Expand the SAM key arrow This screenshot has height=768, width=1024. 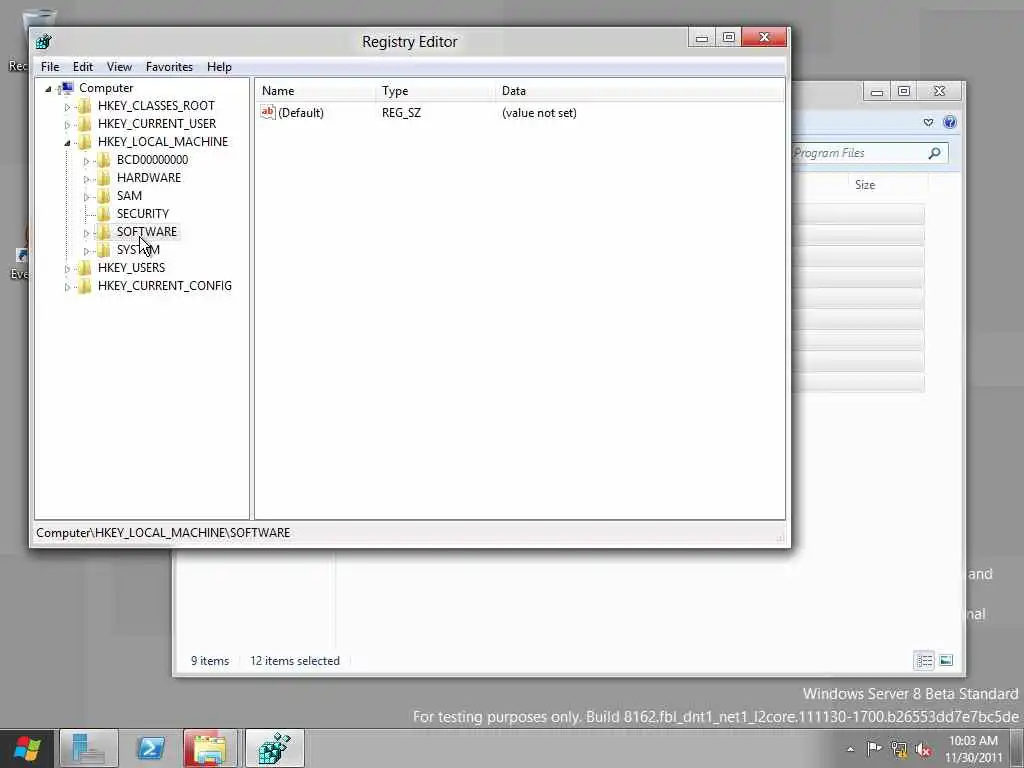click(x=86, y=197)
